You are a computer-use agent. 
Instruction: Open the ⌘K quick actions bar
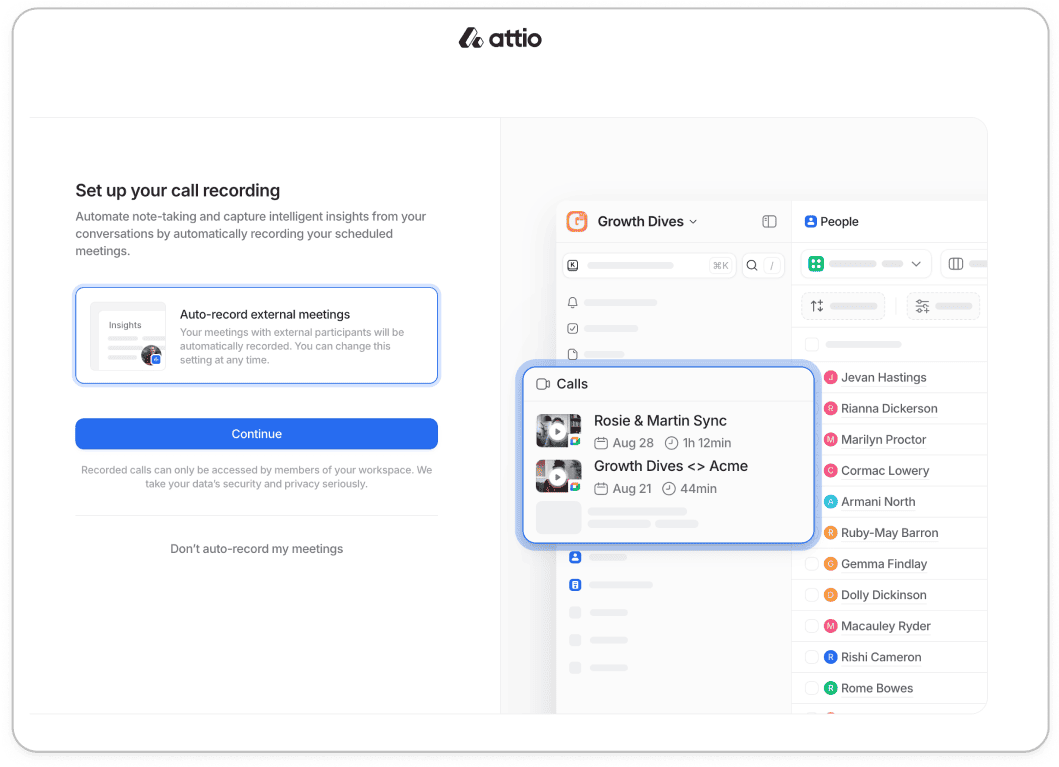[x=648, y=265]
